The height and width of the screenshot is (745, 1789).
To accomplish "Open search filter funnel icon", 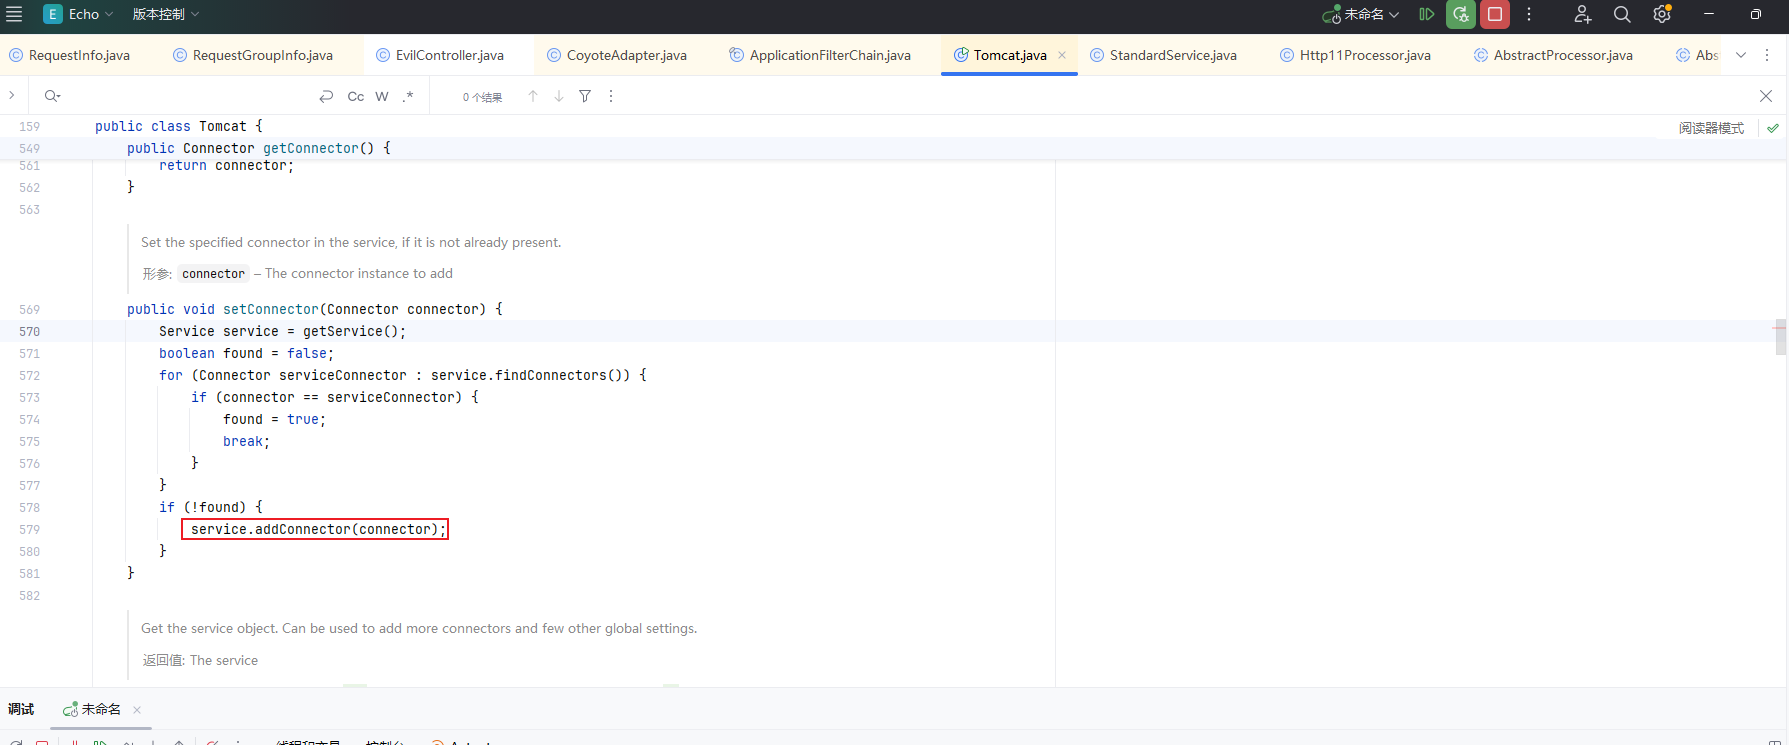I will pyautogui.click(x=585, y=96).
